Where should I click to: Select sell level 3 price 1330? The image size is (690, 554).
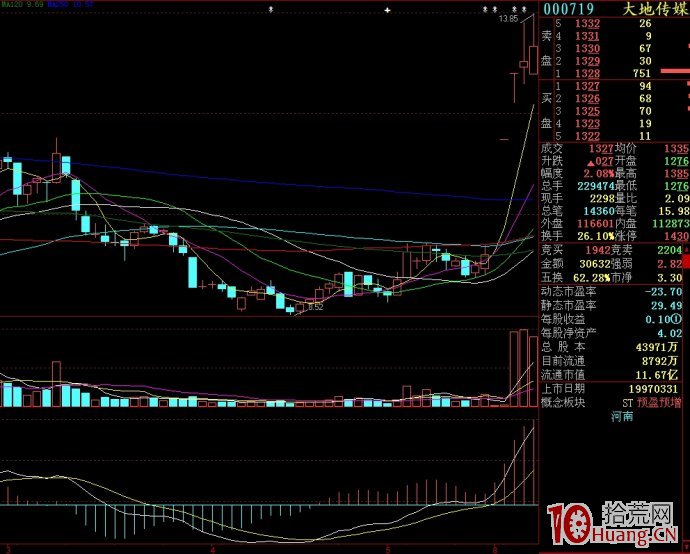[587, 48]
